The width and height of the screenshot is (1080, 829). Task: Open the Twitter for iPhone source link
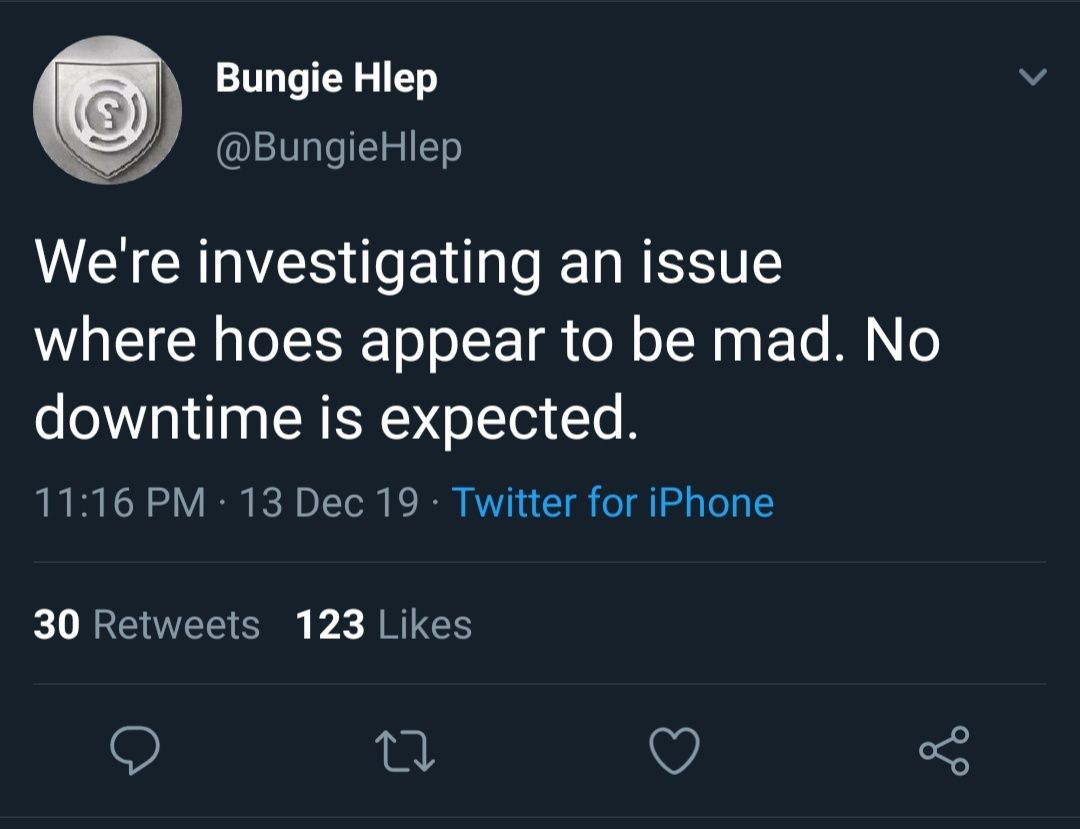click(x=613, y=502)
